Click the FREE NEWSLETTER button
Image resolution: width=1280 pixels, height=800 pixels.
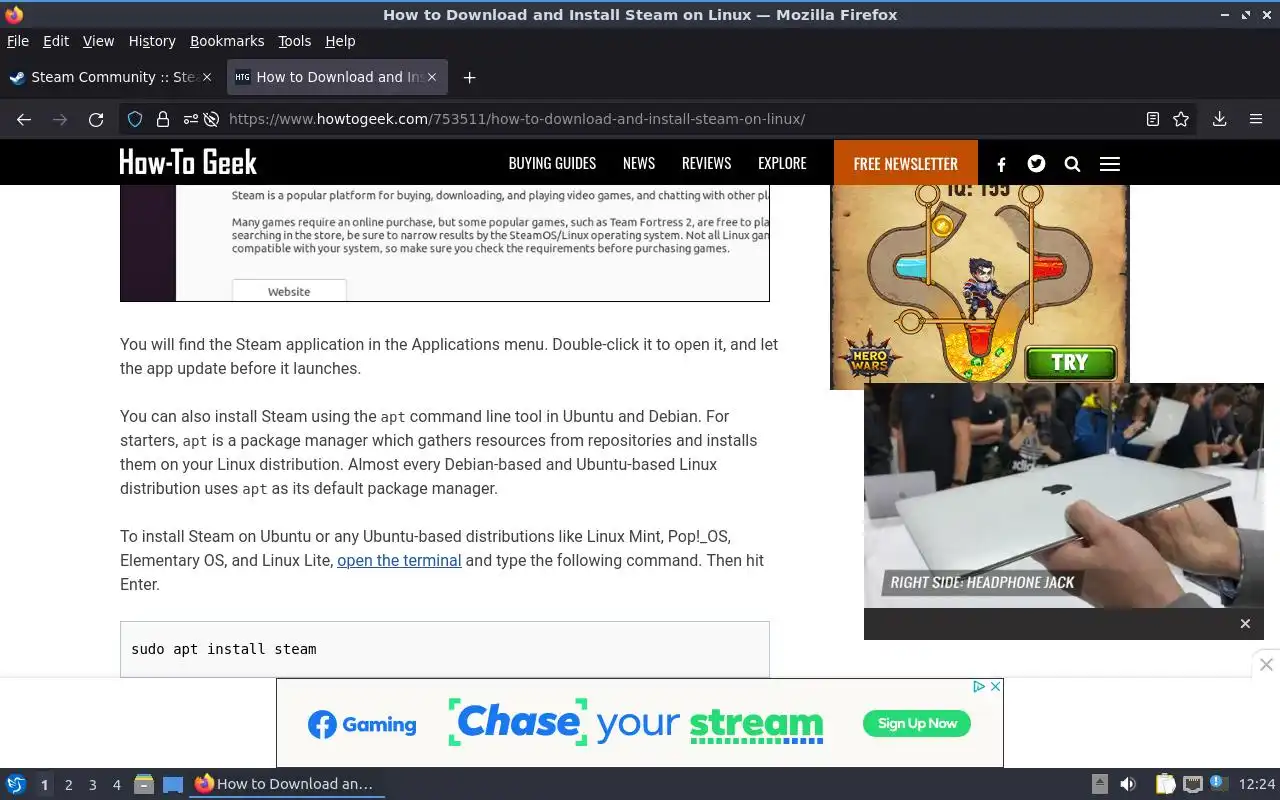[906, 163]
